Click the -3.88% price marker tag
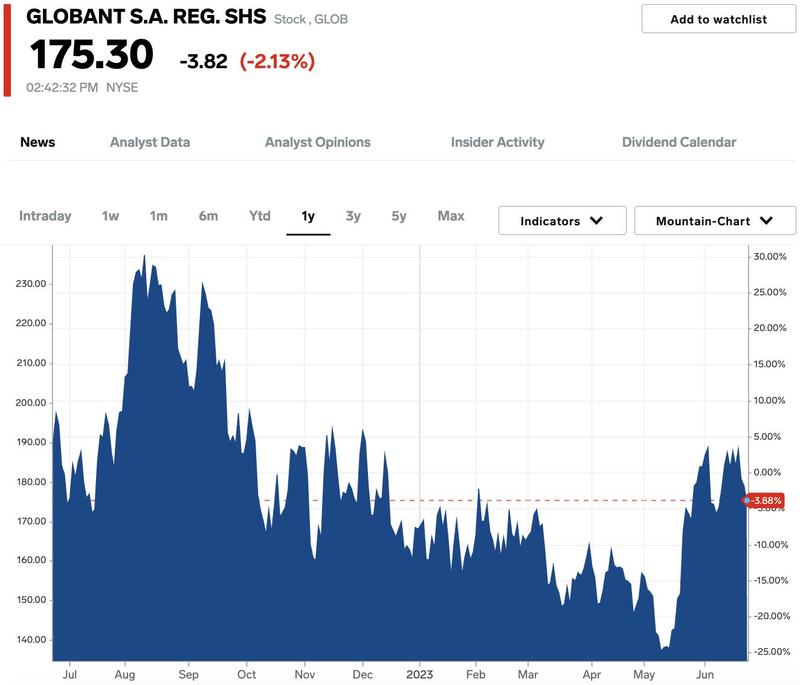The image size is (800, 685). (763, 500)
